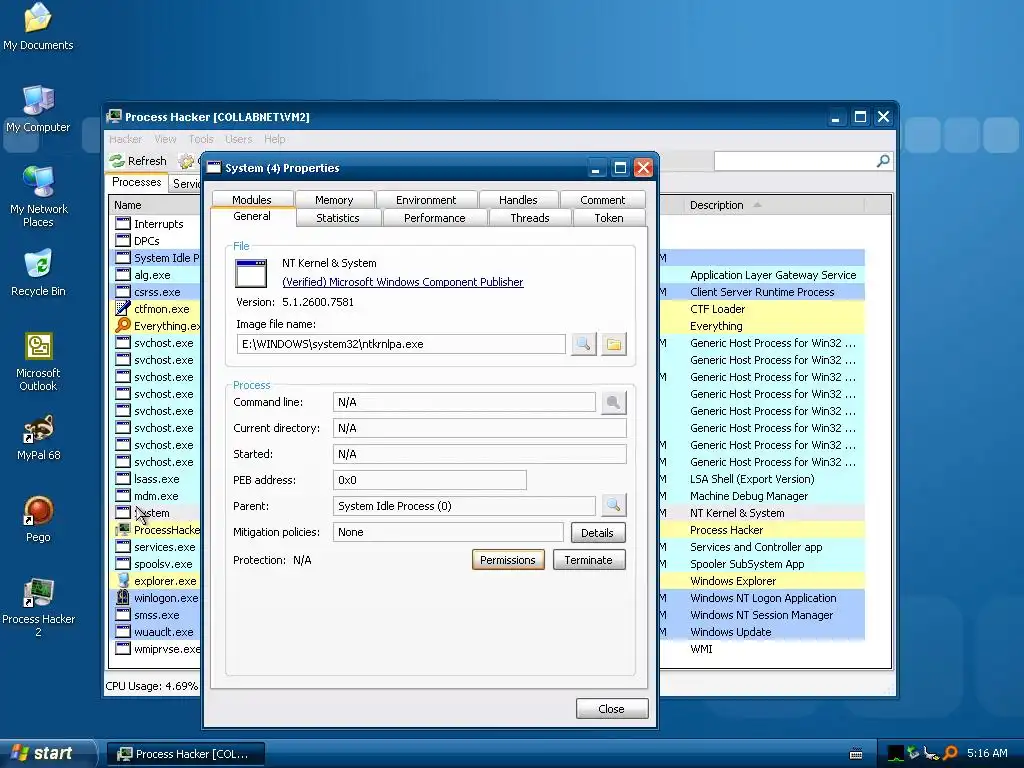Click the Everything tray icon

click(950, 754)
